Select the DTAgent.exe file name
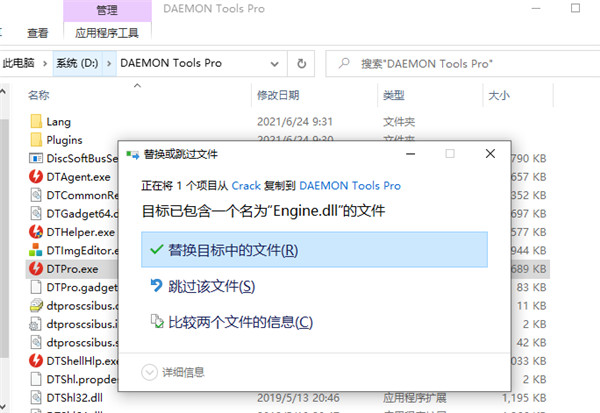The image size is (600, 413). [78, 177]
